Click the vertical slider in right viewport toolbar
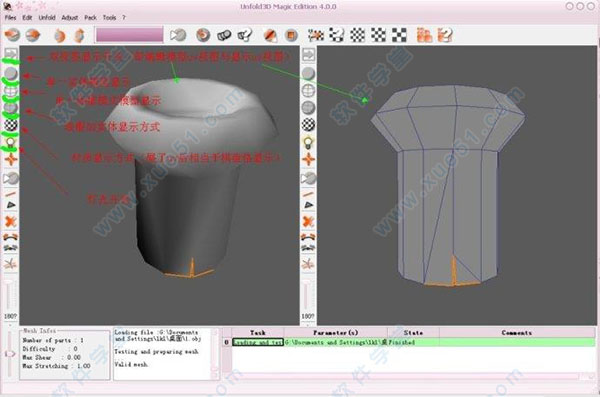This screenshot has width=600, height=397. [307, 296]
